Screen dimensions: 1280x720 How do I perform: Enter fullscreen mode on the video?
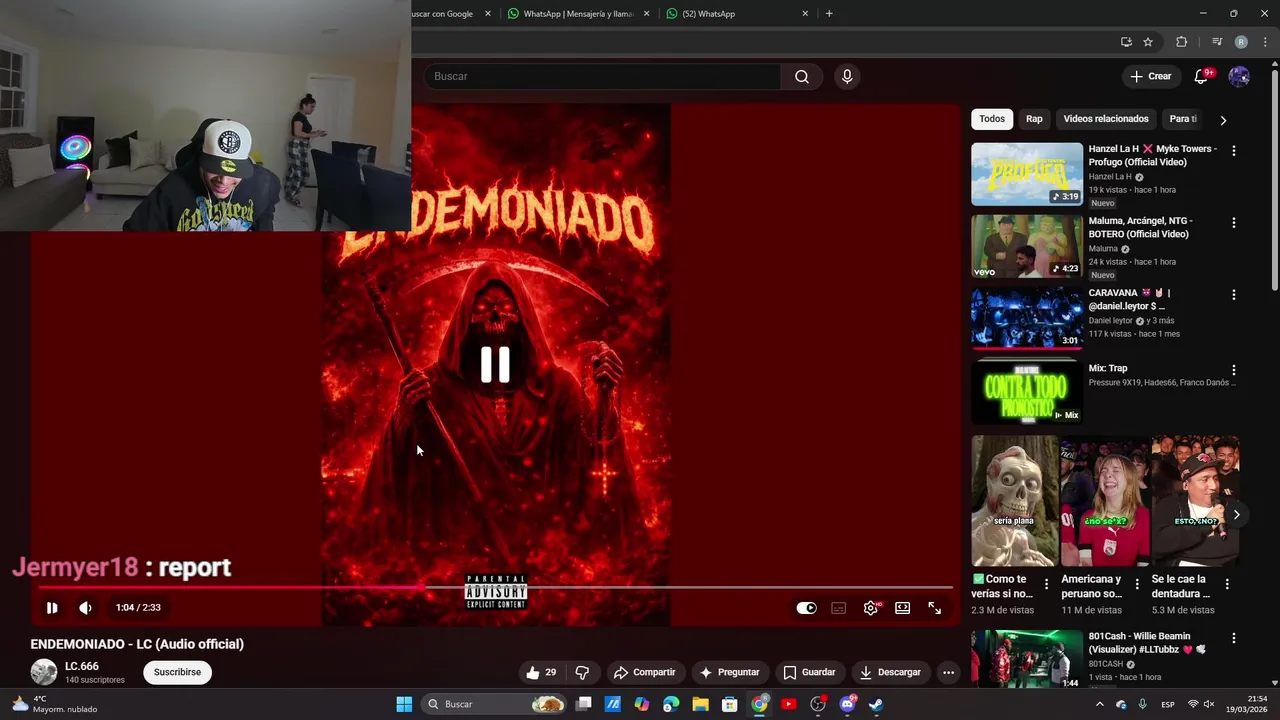tap(934, 608)
